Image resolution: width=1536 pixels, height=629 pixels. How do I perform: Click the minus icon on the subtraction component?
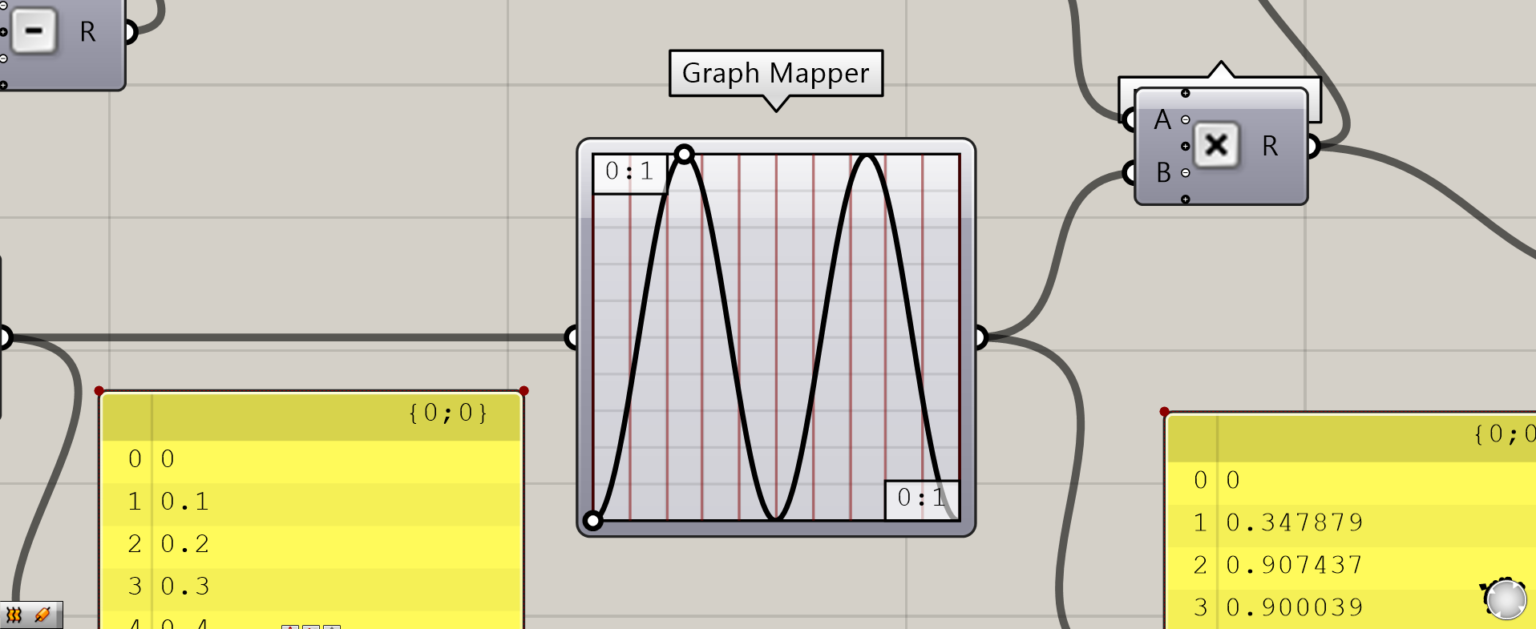tap(36, 30)
